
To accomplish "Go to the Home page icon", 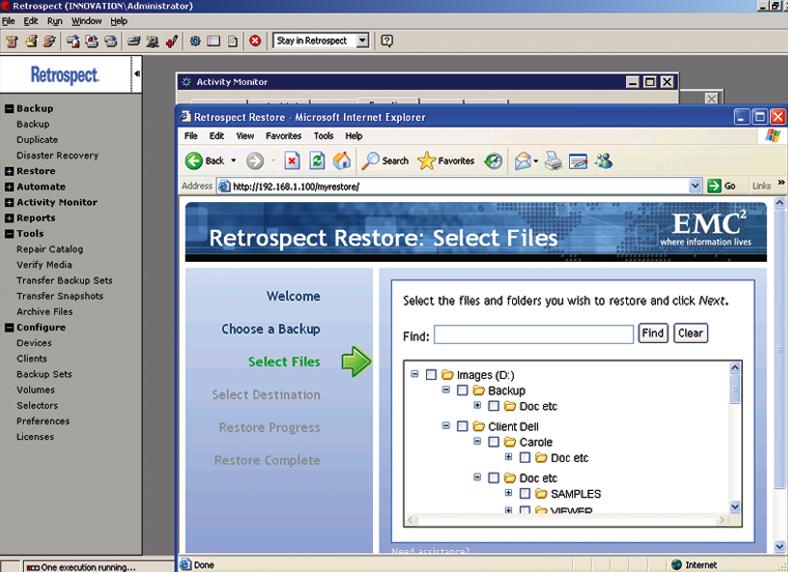I will [x=342, y=161].
